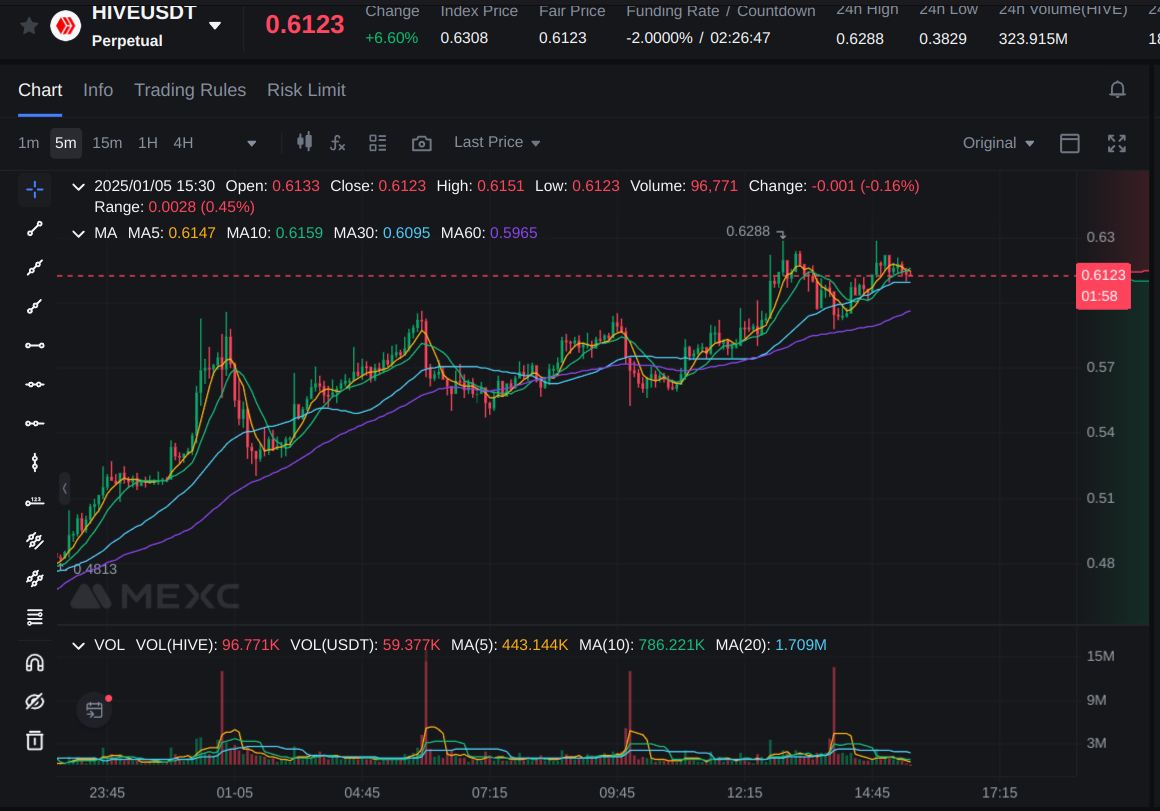Hide all drawings with the eye icon
Screen dimensions: 1160x811
pos(35,701)
